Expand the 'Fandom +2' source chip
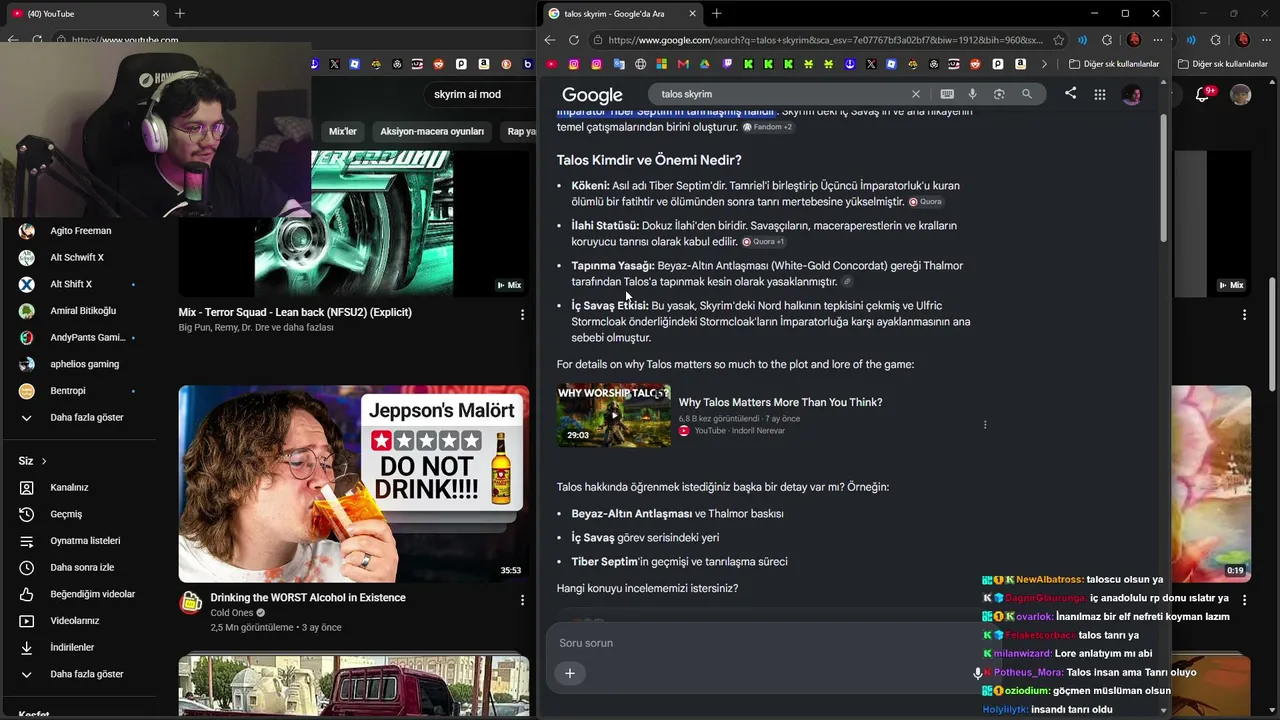1280x720 pixels. 767,127
